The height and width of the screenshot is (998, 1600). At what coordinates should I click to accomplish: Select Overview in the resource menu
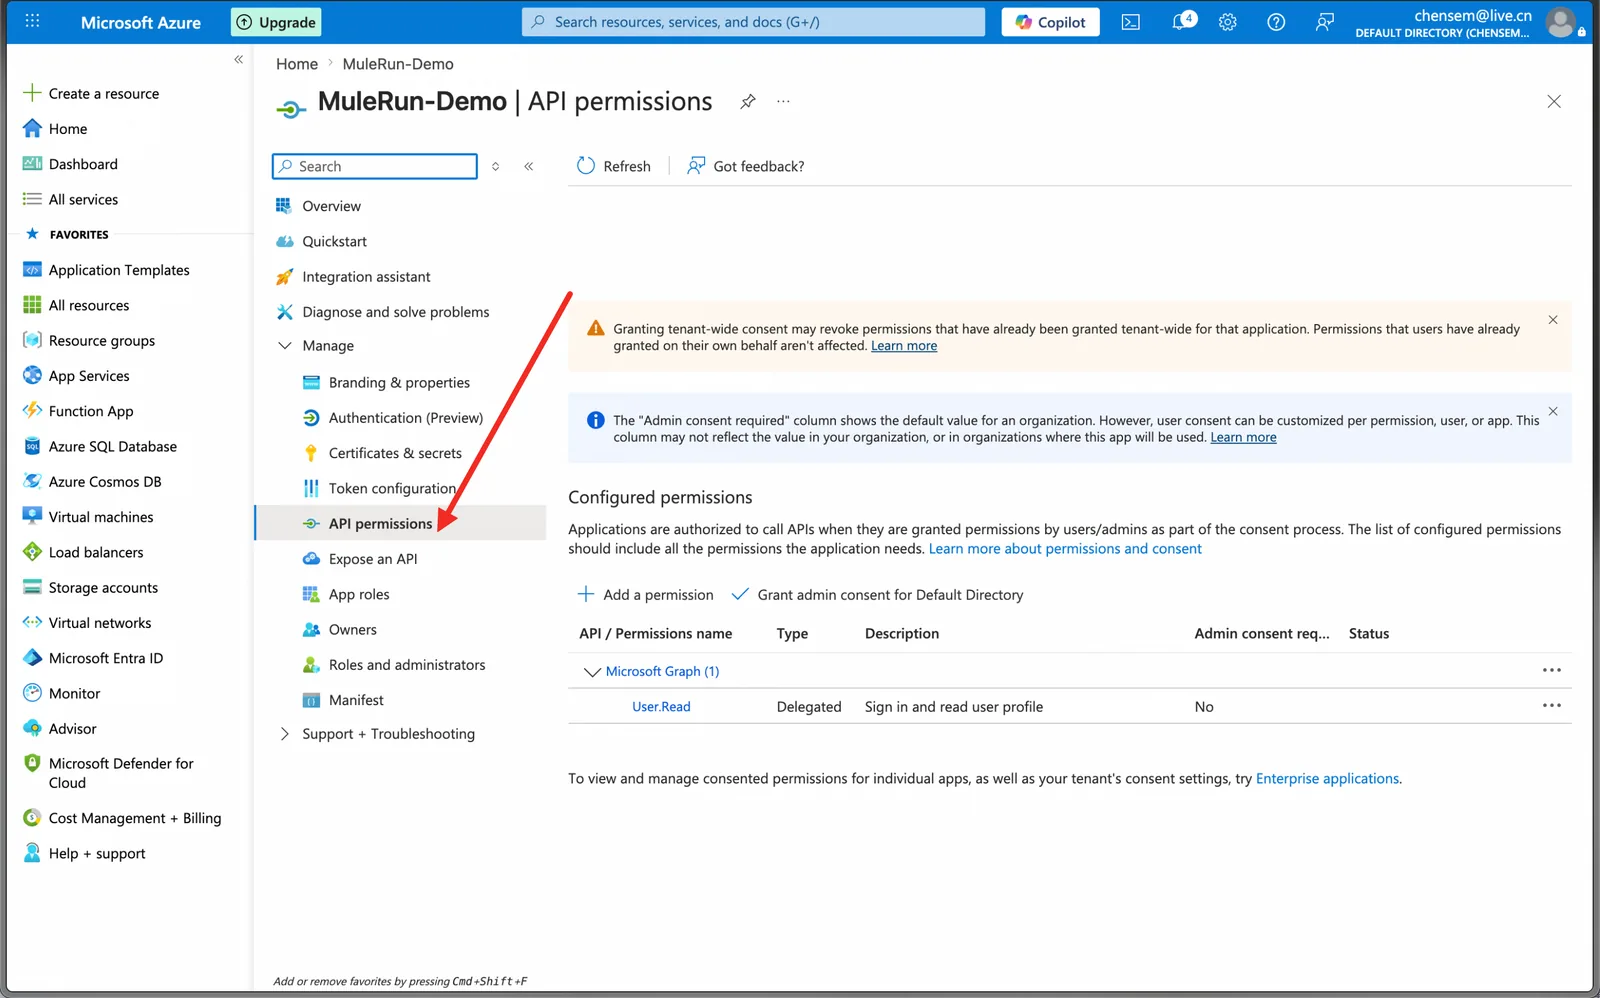pos(318,206)
